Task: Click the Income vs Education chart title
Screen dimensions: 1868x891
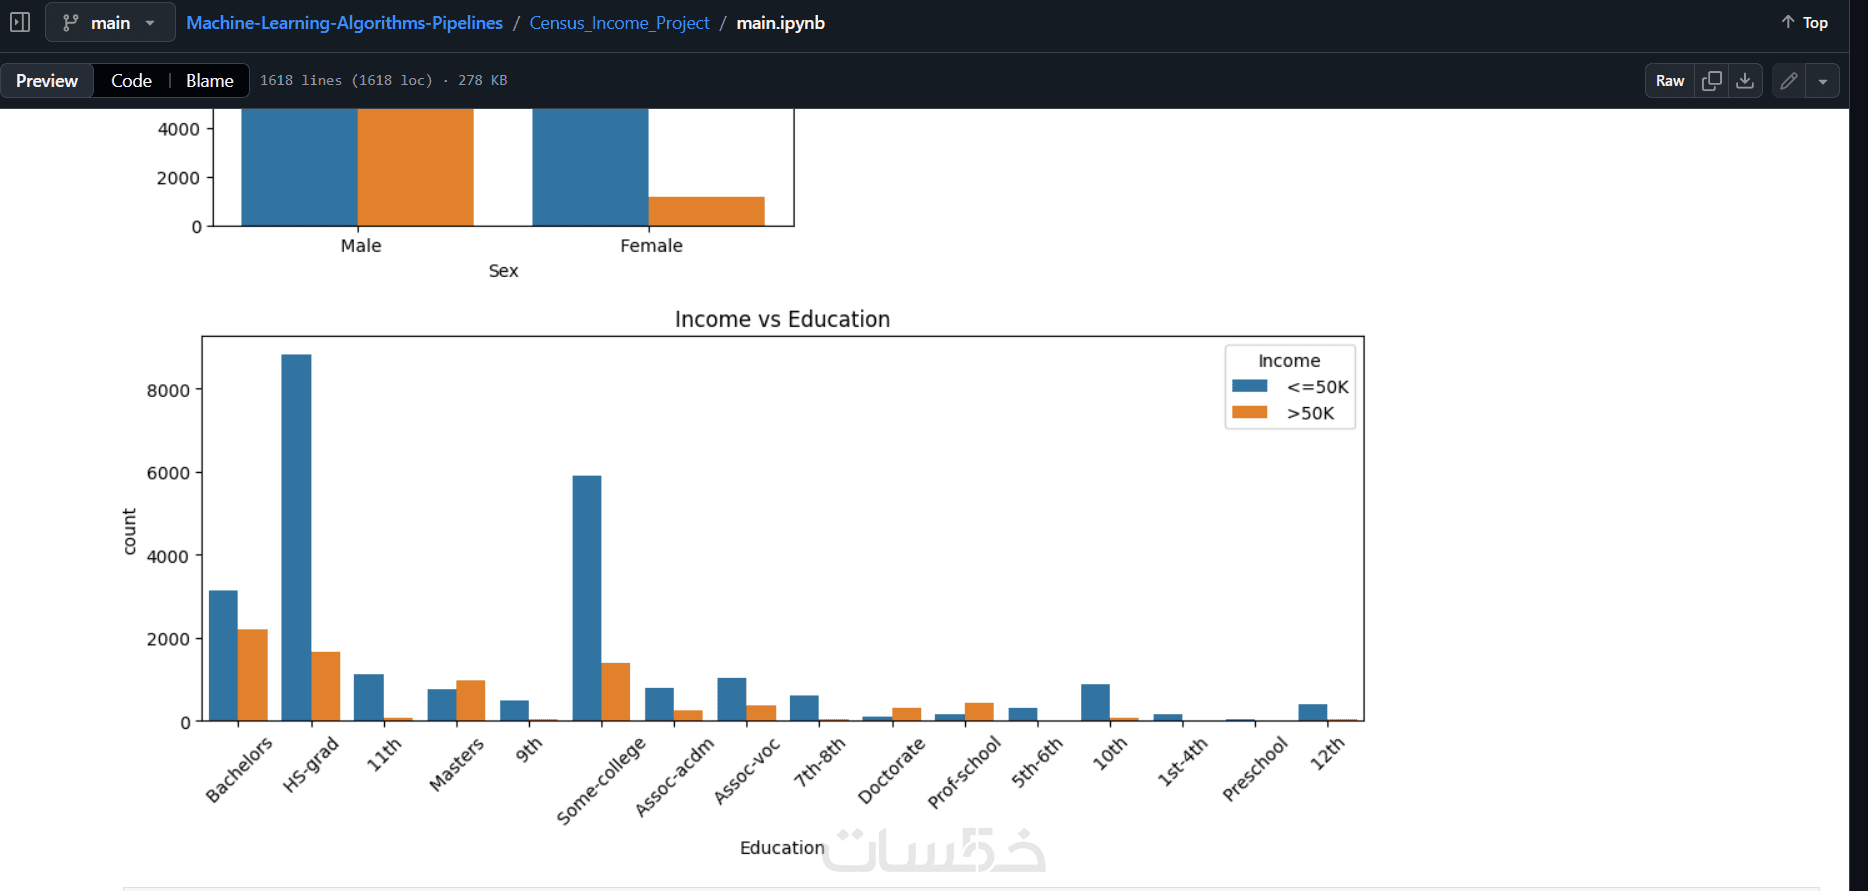Action: (x=782, y=319)
